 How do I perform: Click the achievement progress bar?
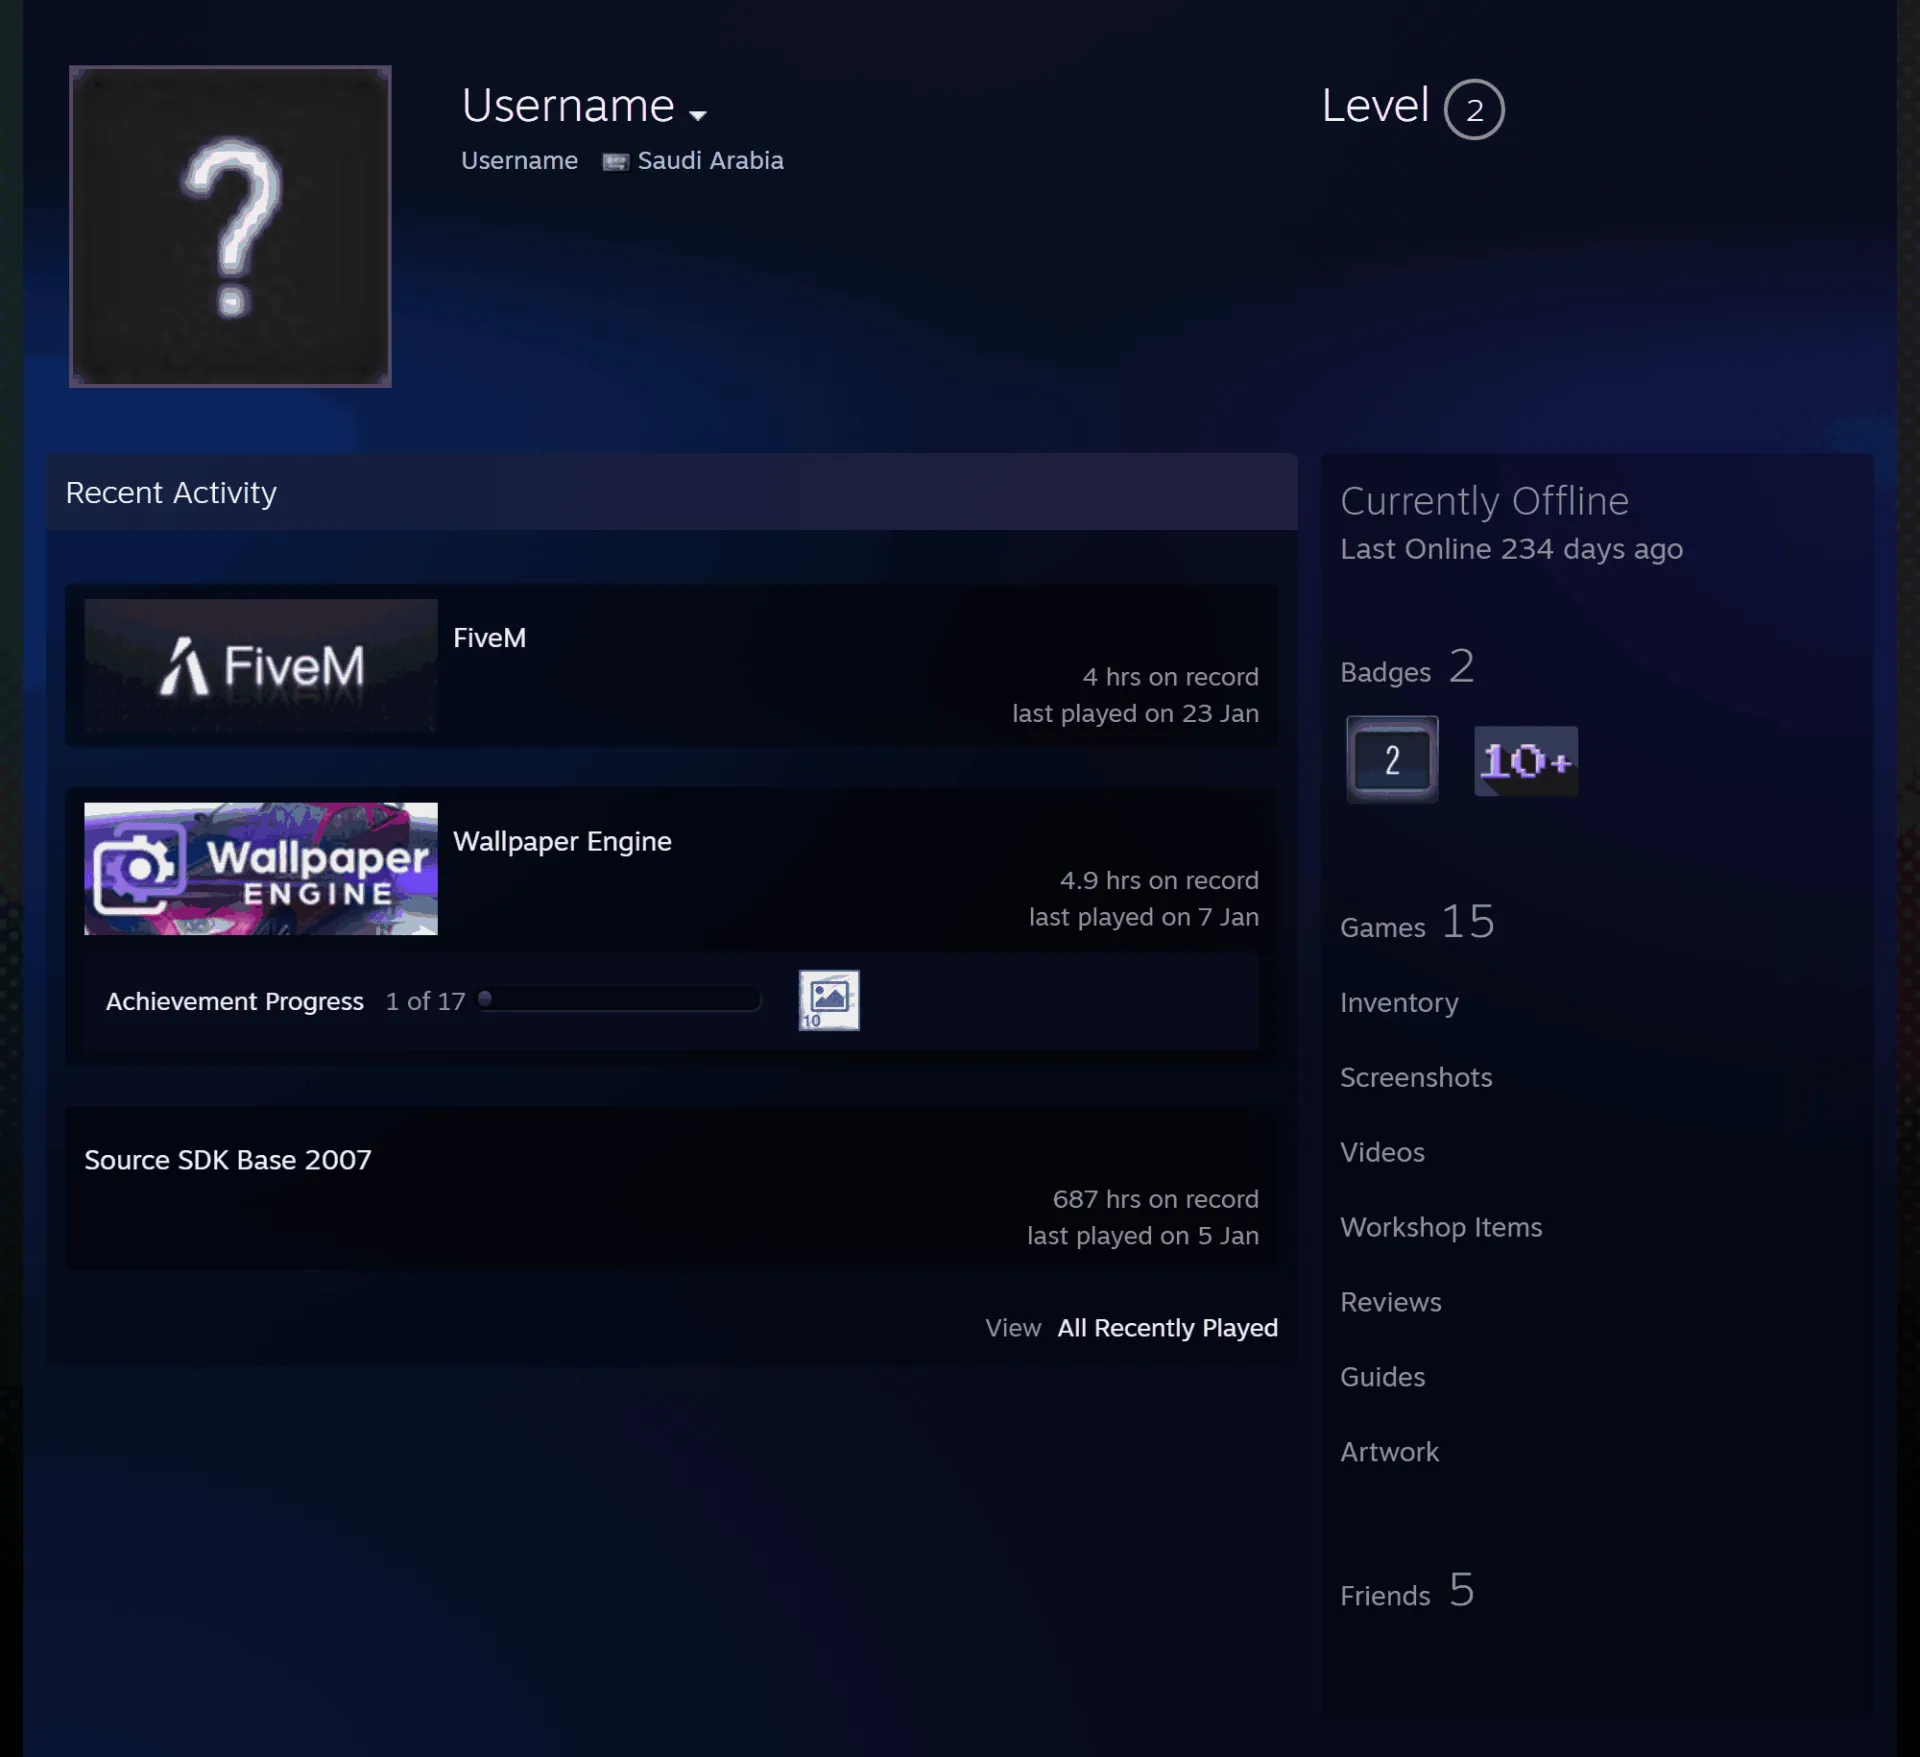[x=620, y=999]
